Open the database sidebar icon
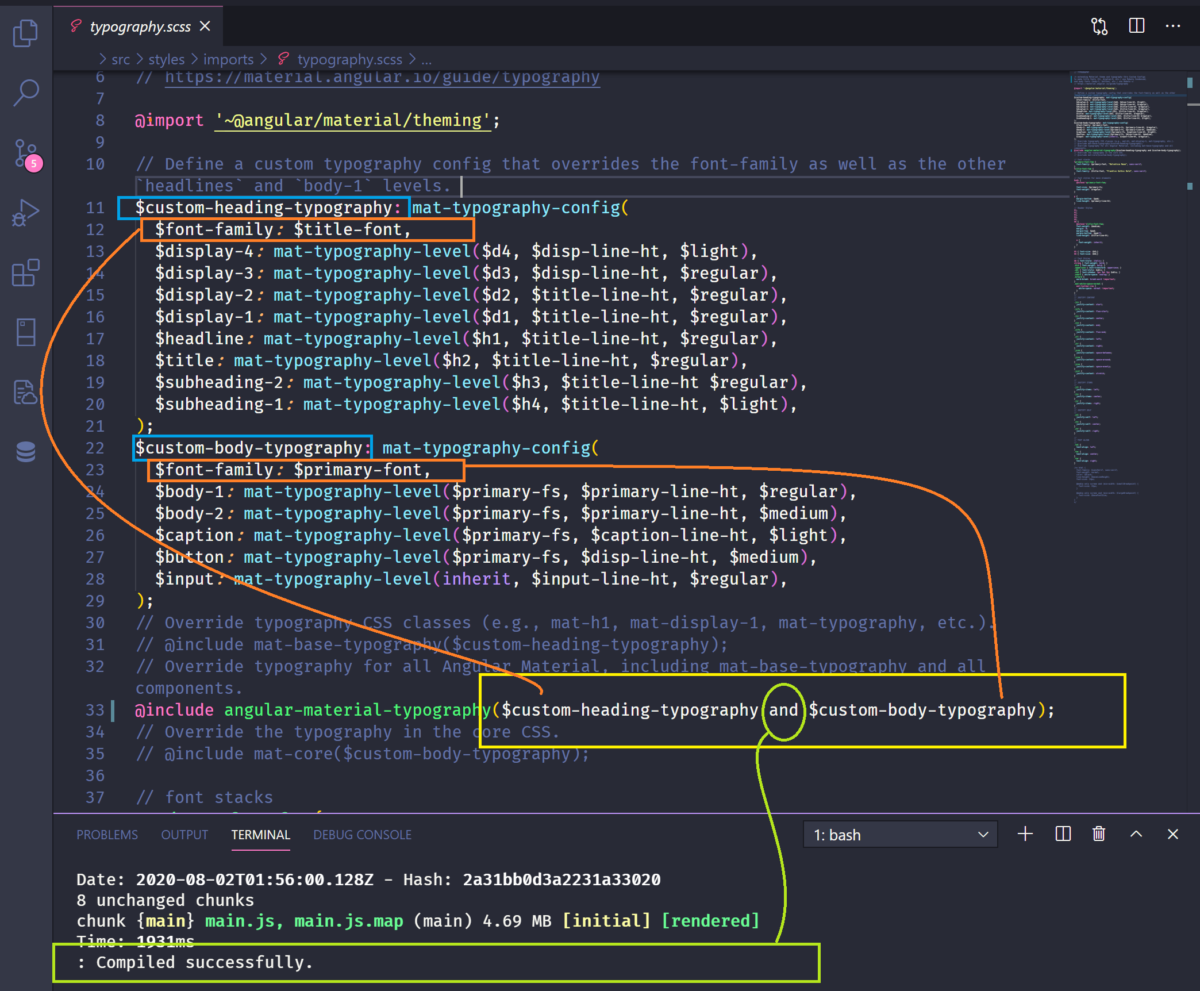The width and height of the screenshot is (1200, 991). tap(26, 452)
